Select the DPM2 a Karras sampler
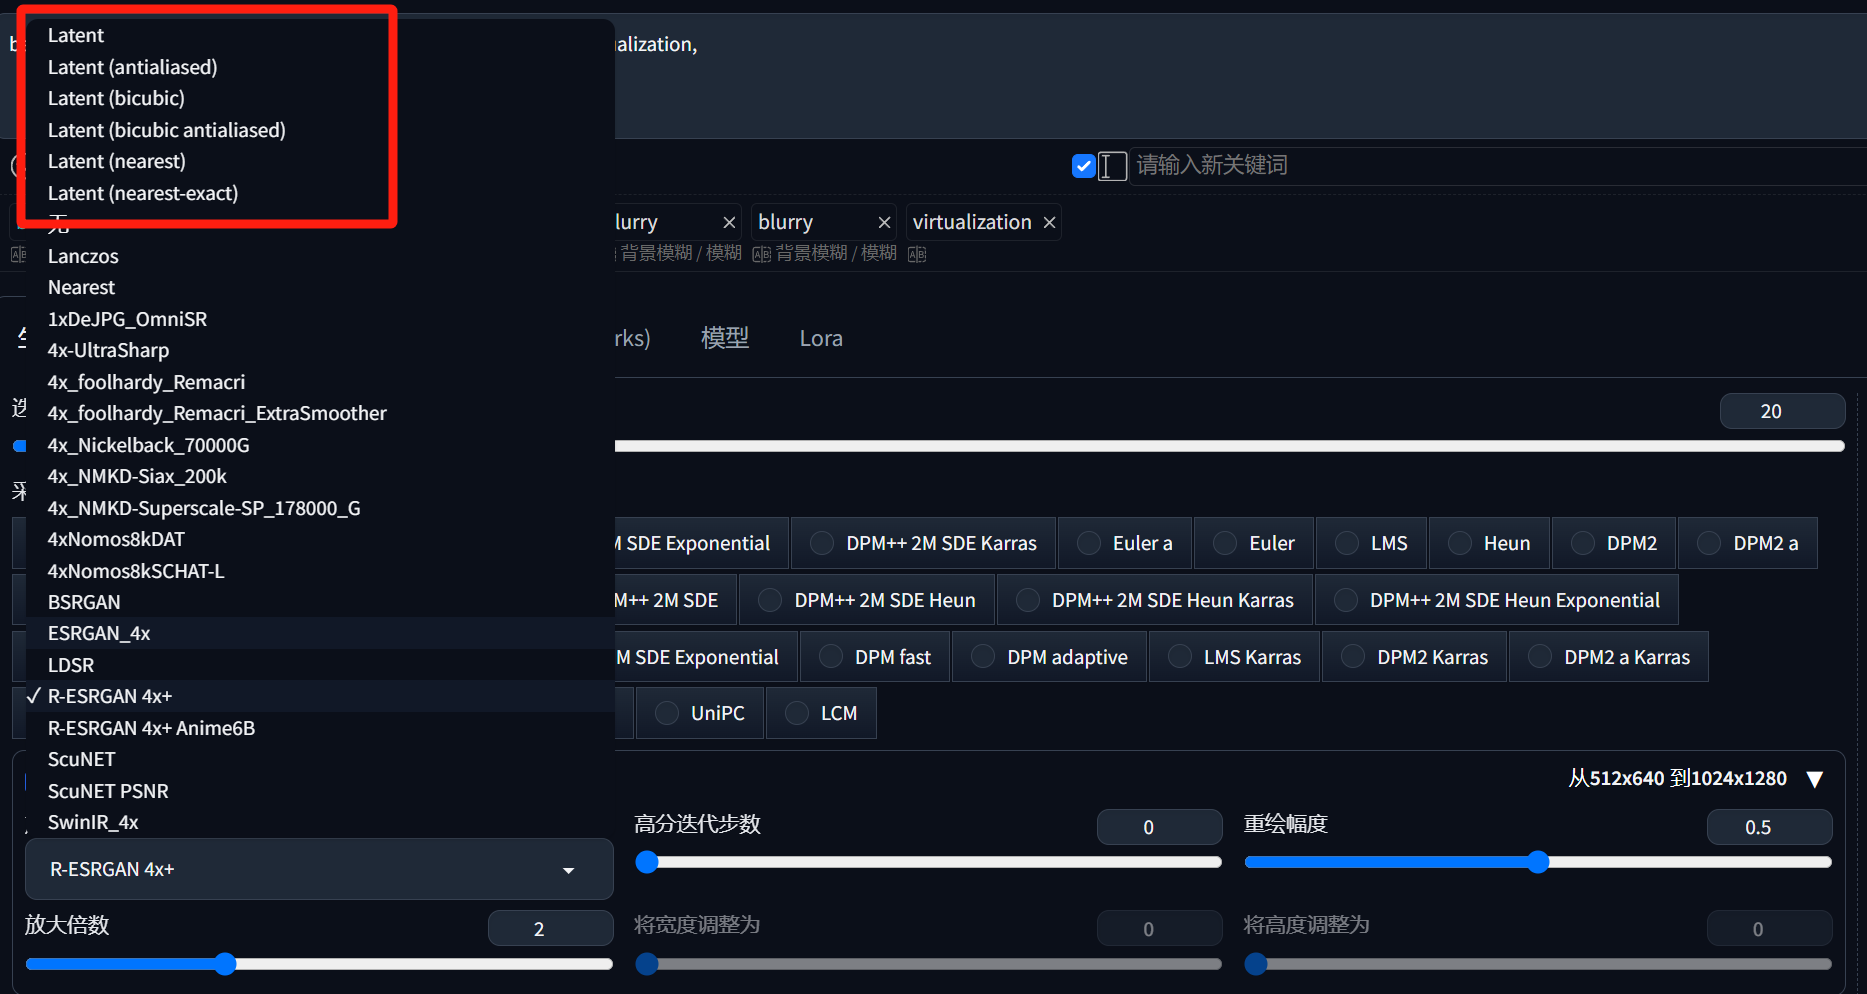1867x994 pixels. point(1608,657)
